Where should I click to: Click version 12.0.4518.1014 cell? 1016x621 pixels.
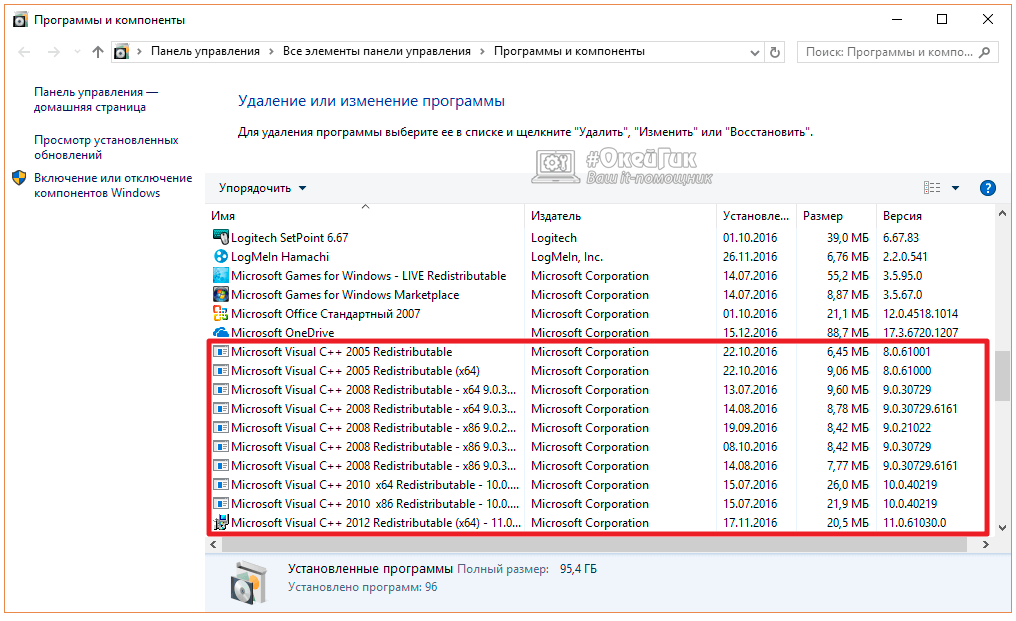920,314
